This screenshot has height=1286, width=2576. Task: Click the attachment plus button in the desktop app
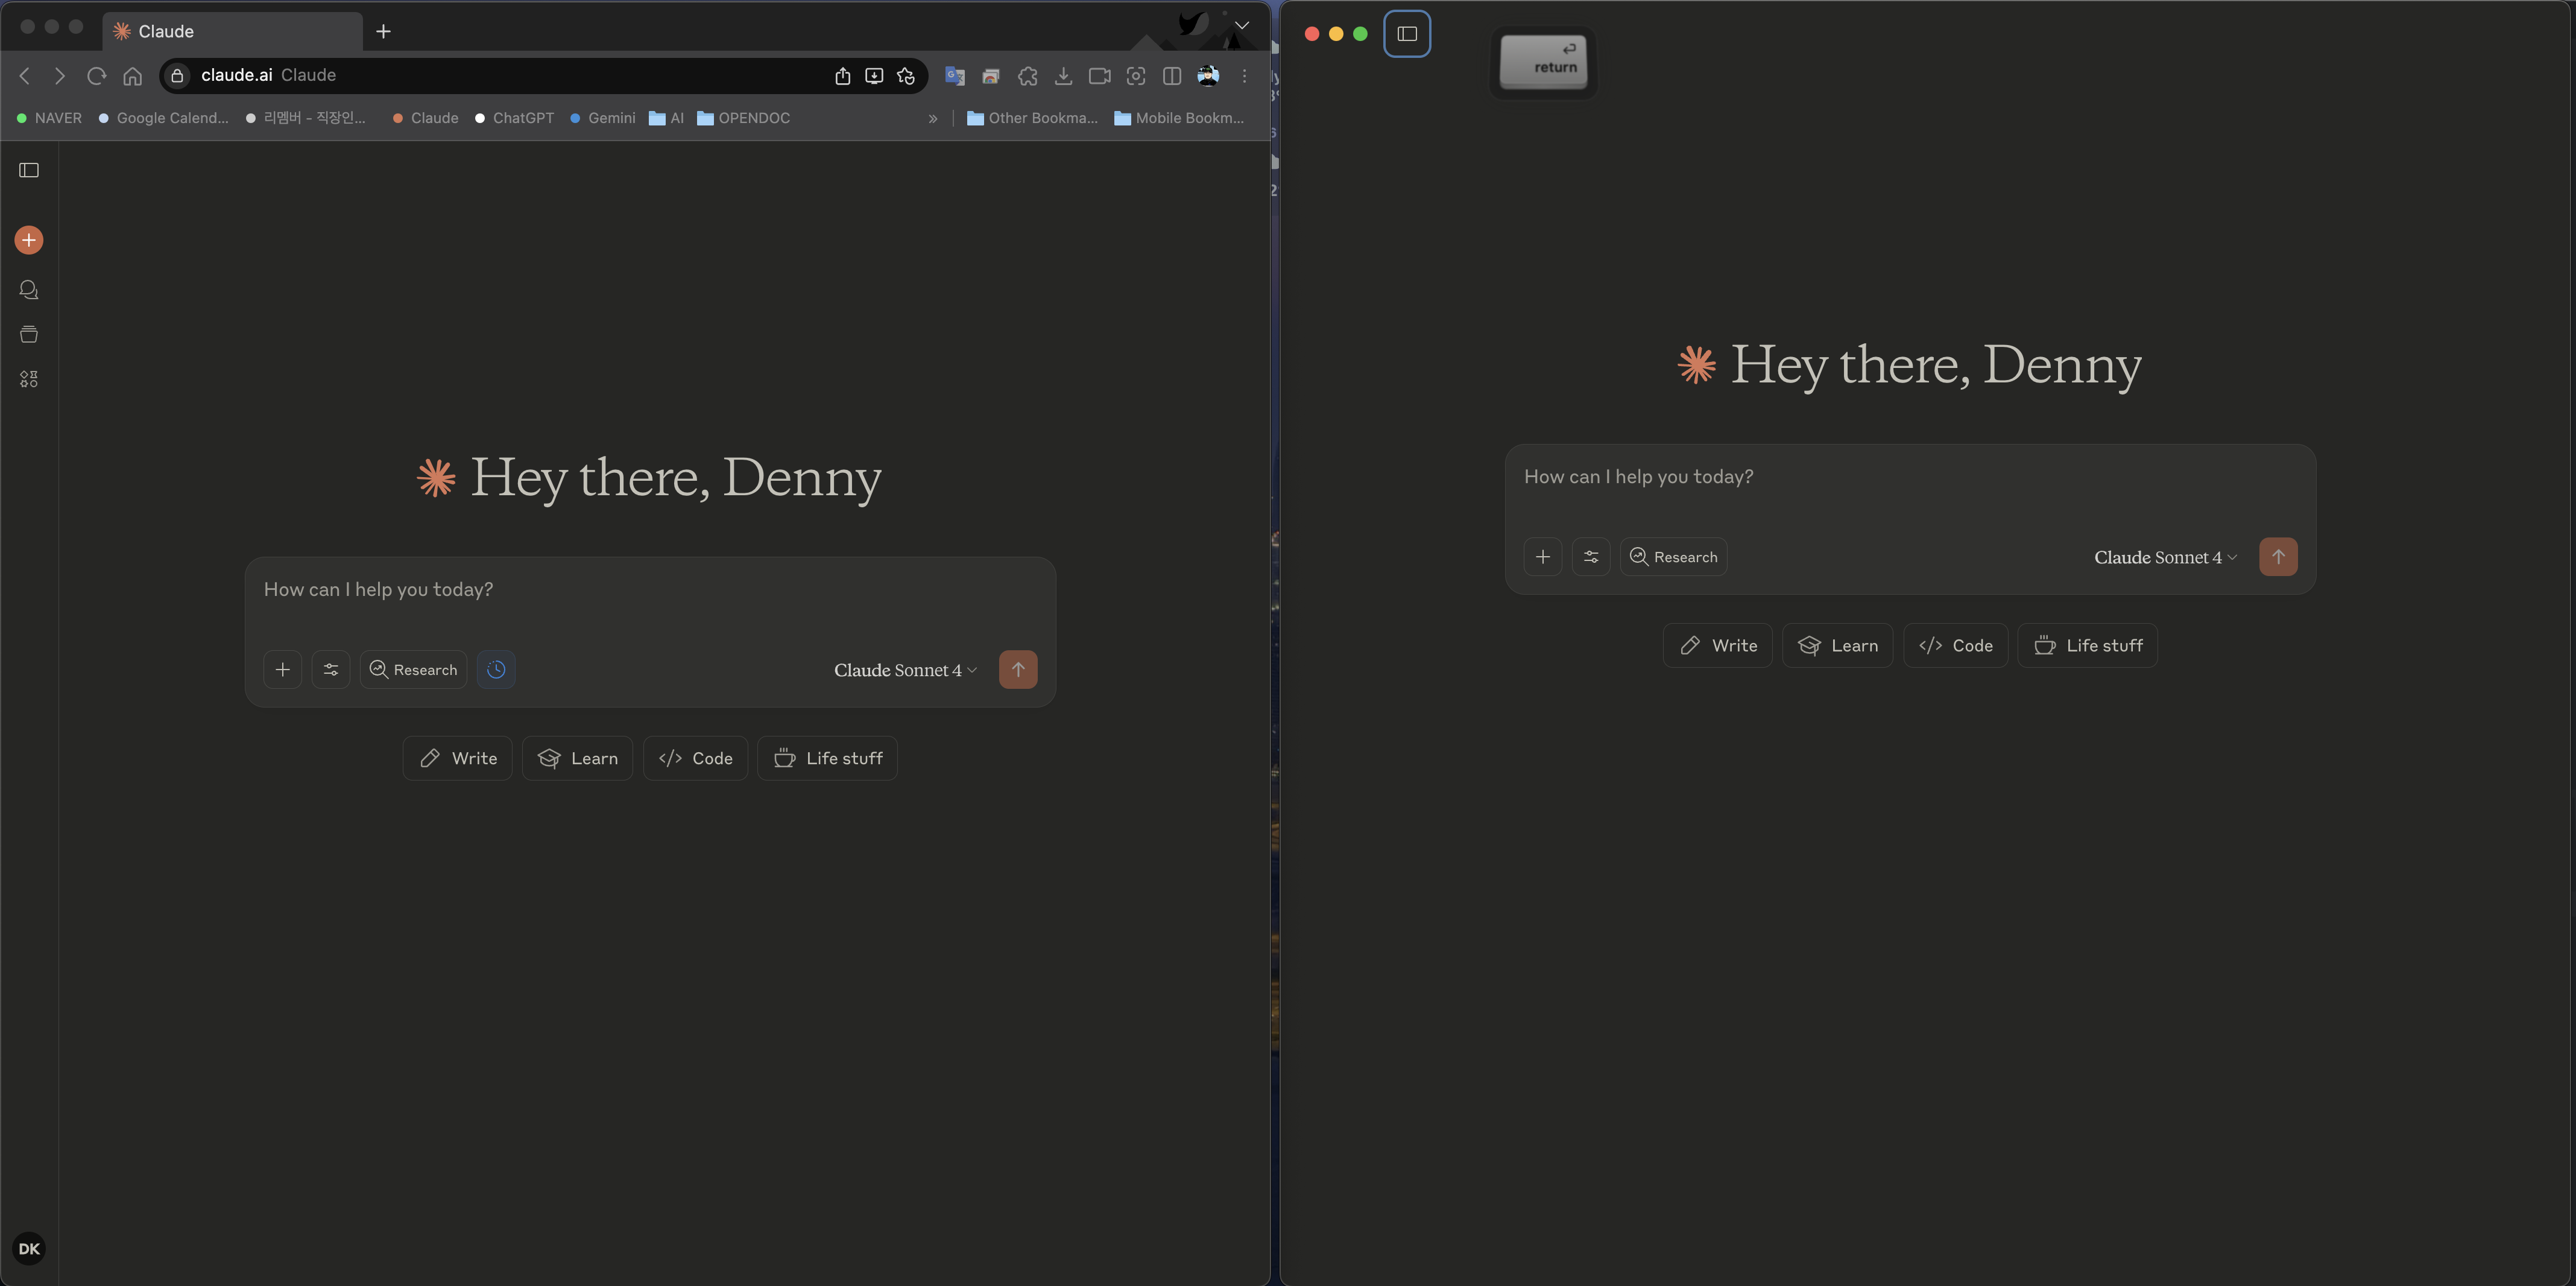click(1542, 557)
